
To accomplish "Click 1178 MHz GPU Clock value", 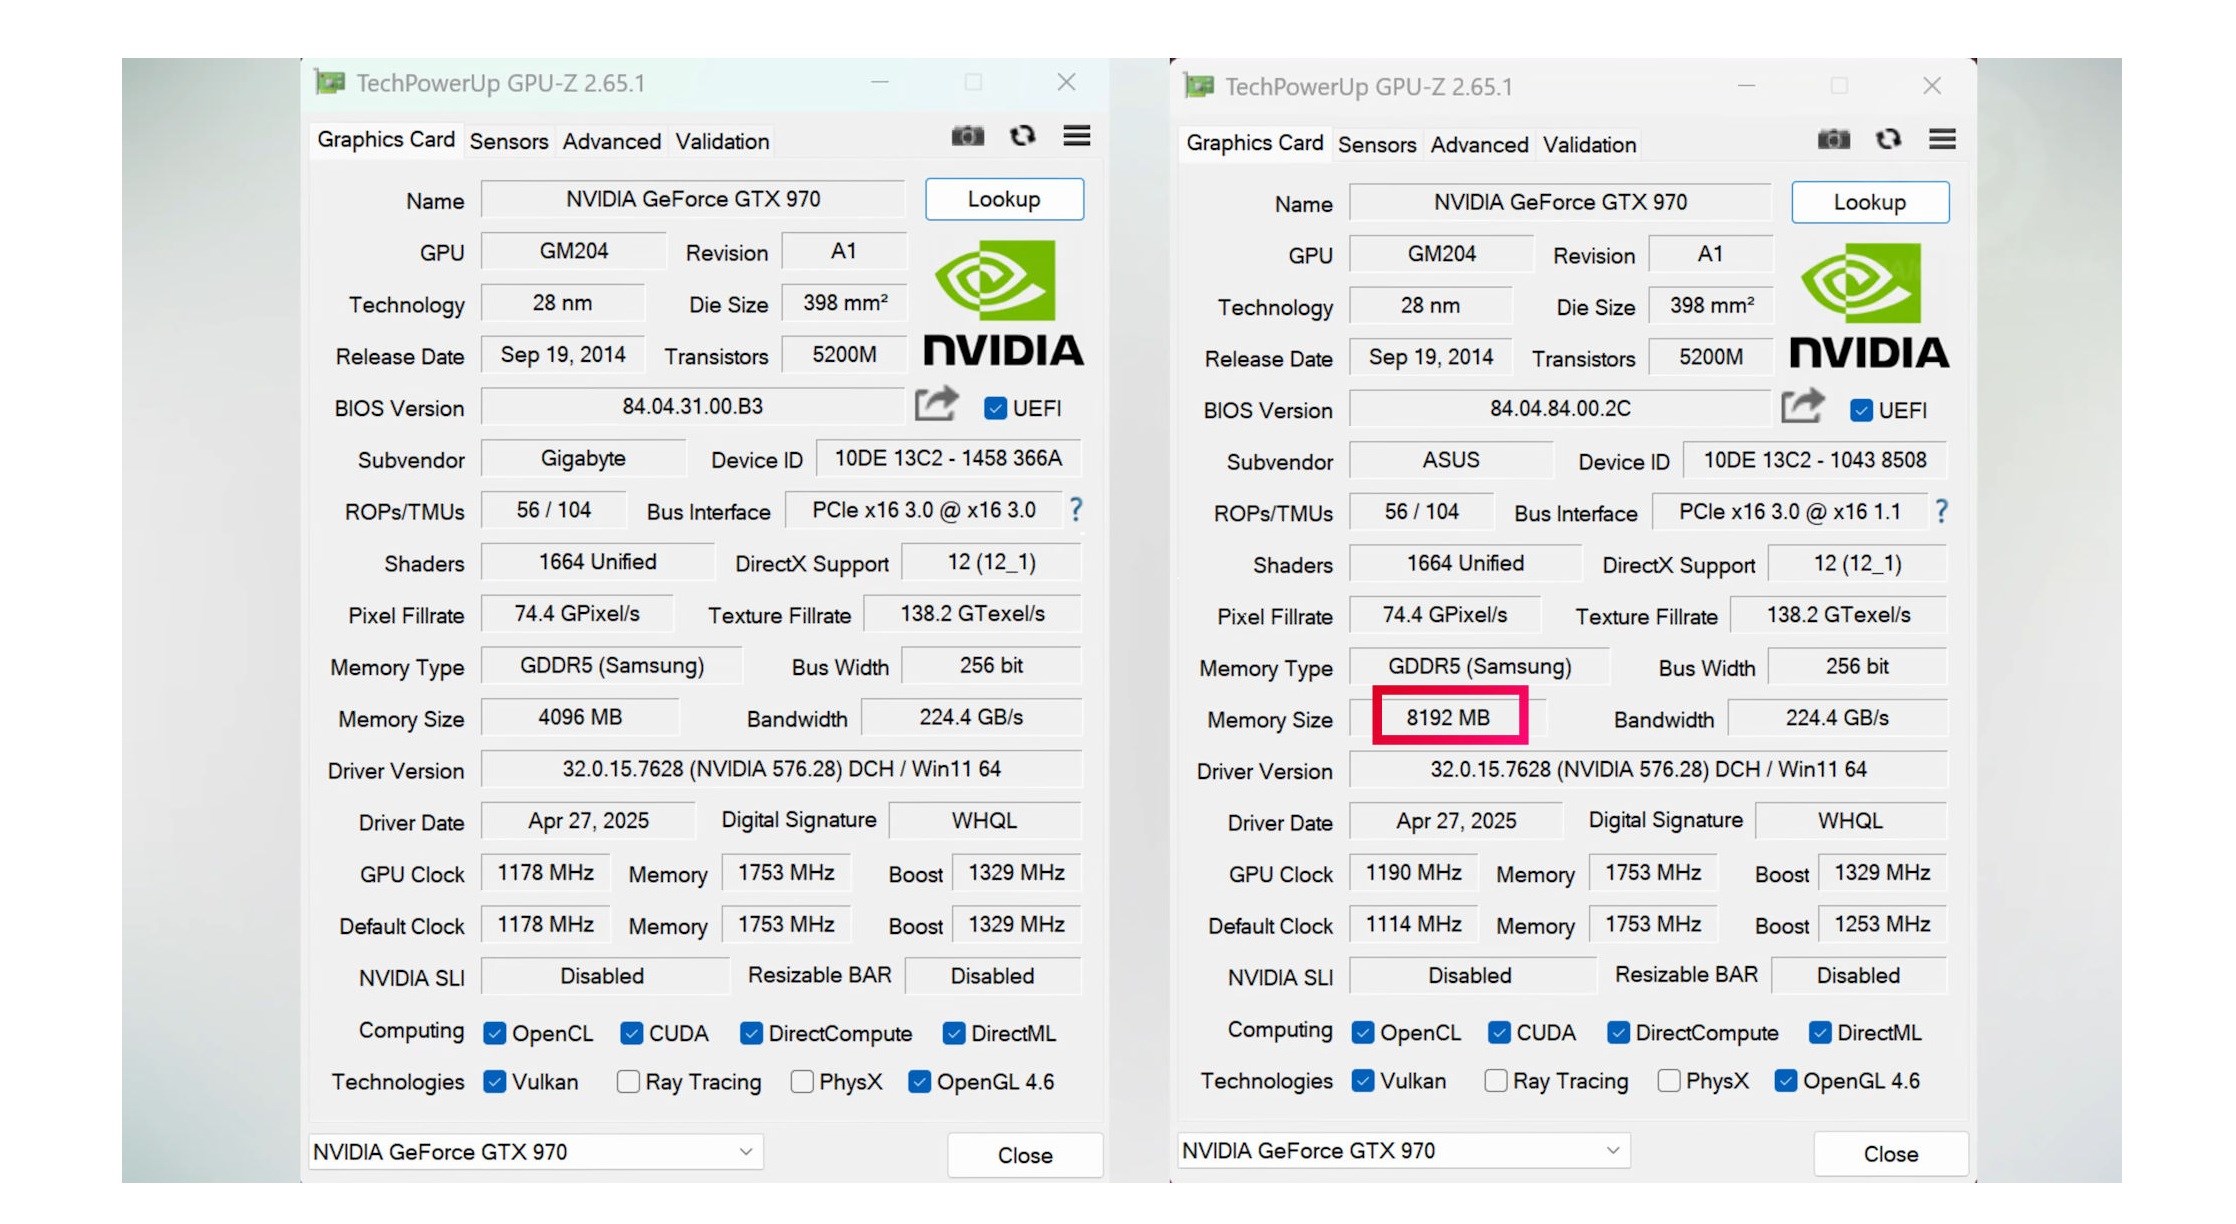I will [546, 872].
